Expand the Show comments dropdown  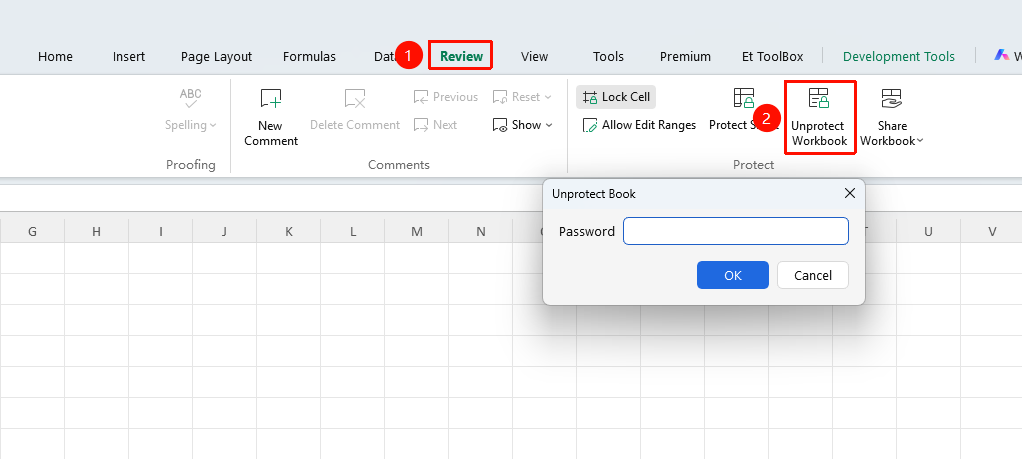[x=549, y=125]
